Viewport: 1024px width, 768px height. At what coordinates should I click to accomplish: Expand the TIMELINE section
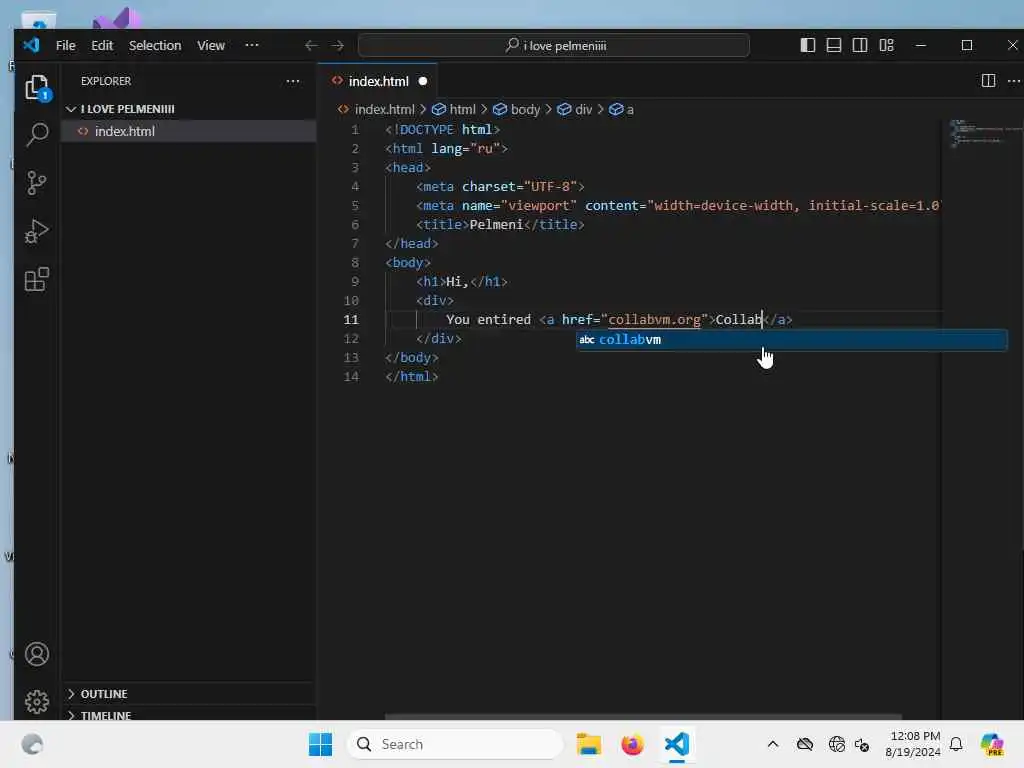coord(188,714)
